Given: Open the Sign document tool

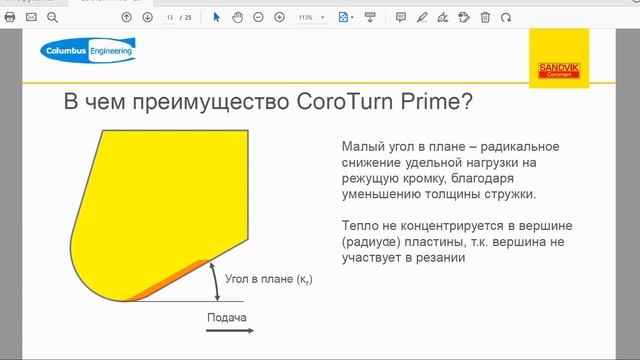Looking at the screenshot, I should (443, 17).
